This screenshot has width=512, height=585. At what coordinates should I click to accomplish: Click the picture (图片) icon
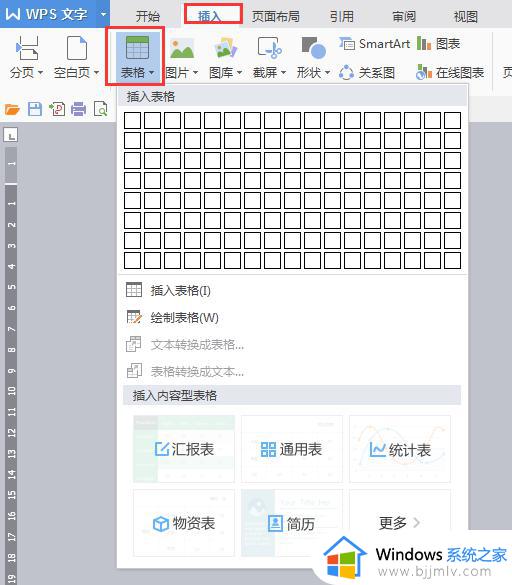(x=182, y=48)
